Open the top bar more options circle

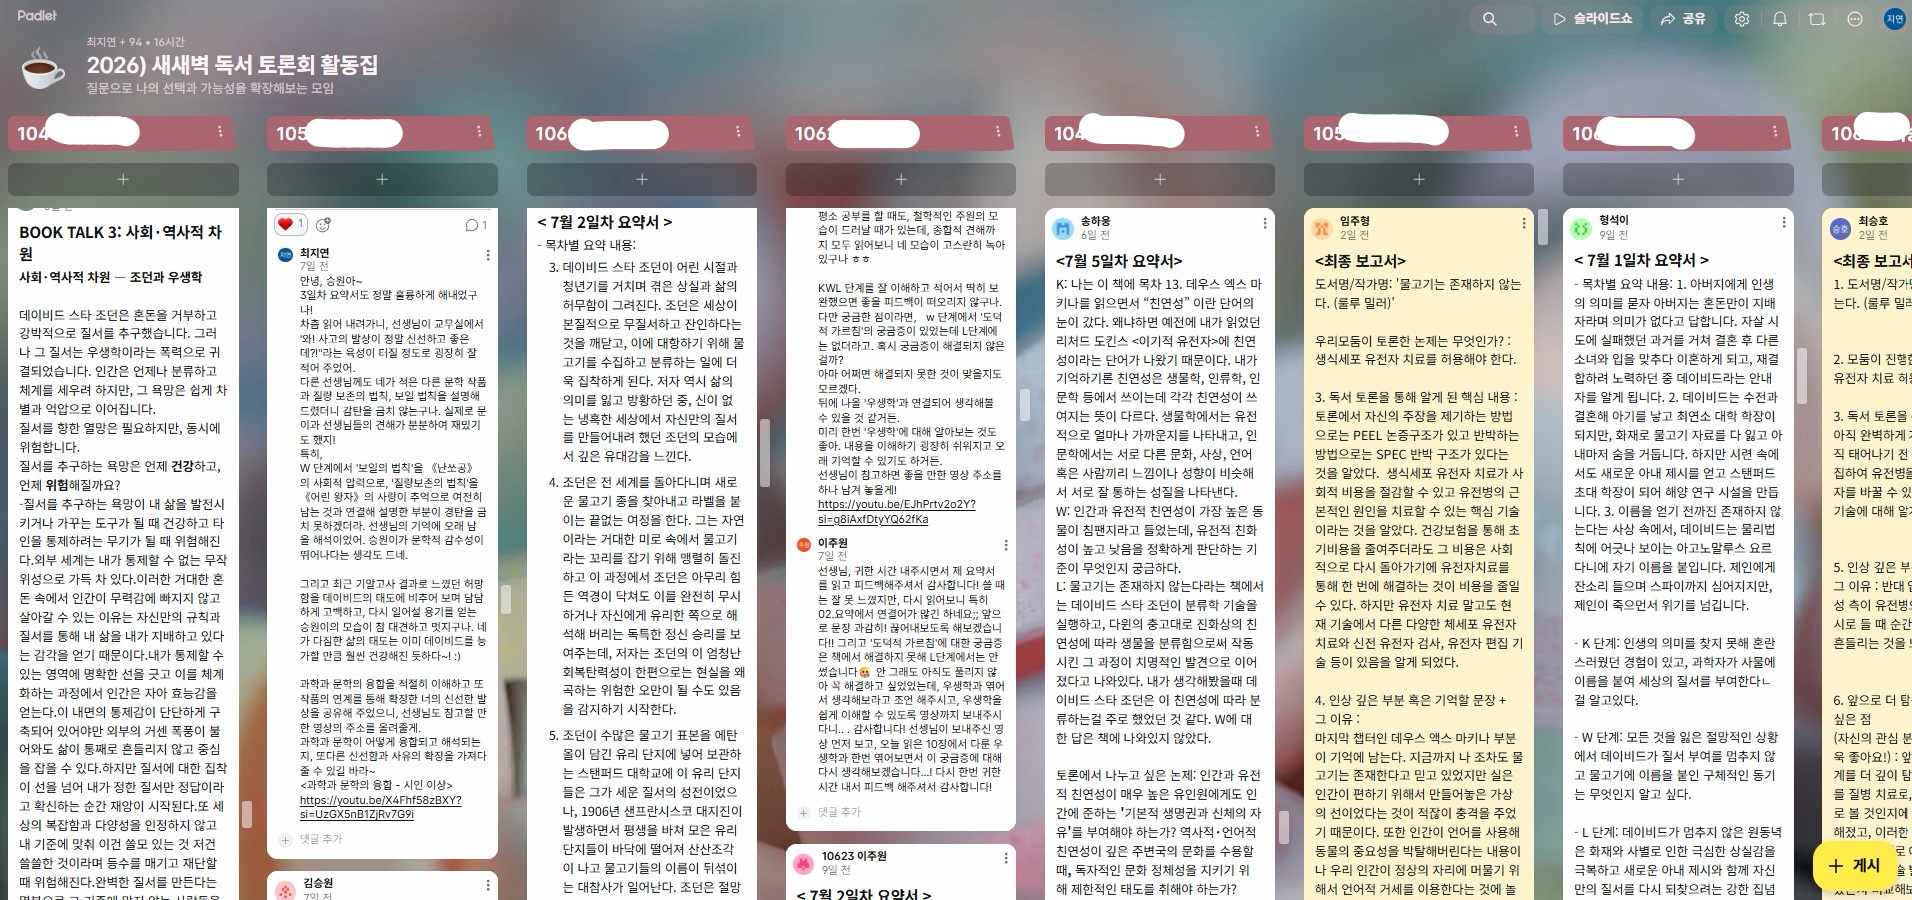(x=1855, y=19)
